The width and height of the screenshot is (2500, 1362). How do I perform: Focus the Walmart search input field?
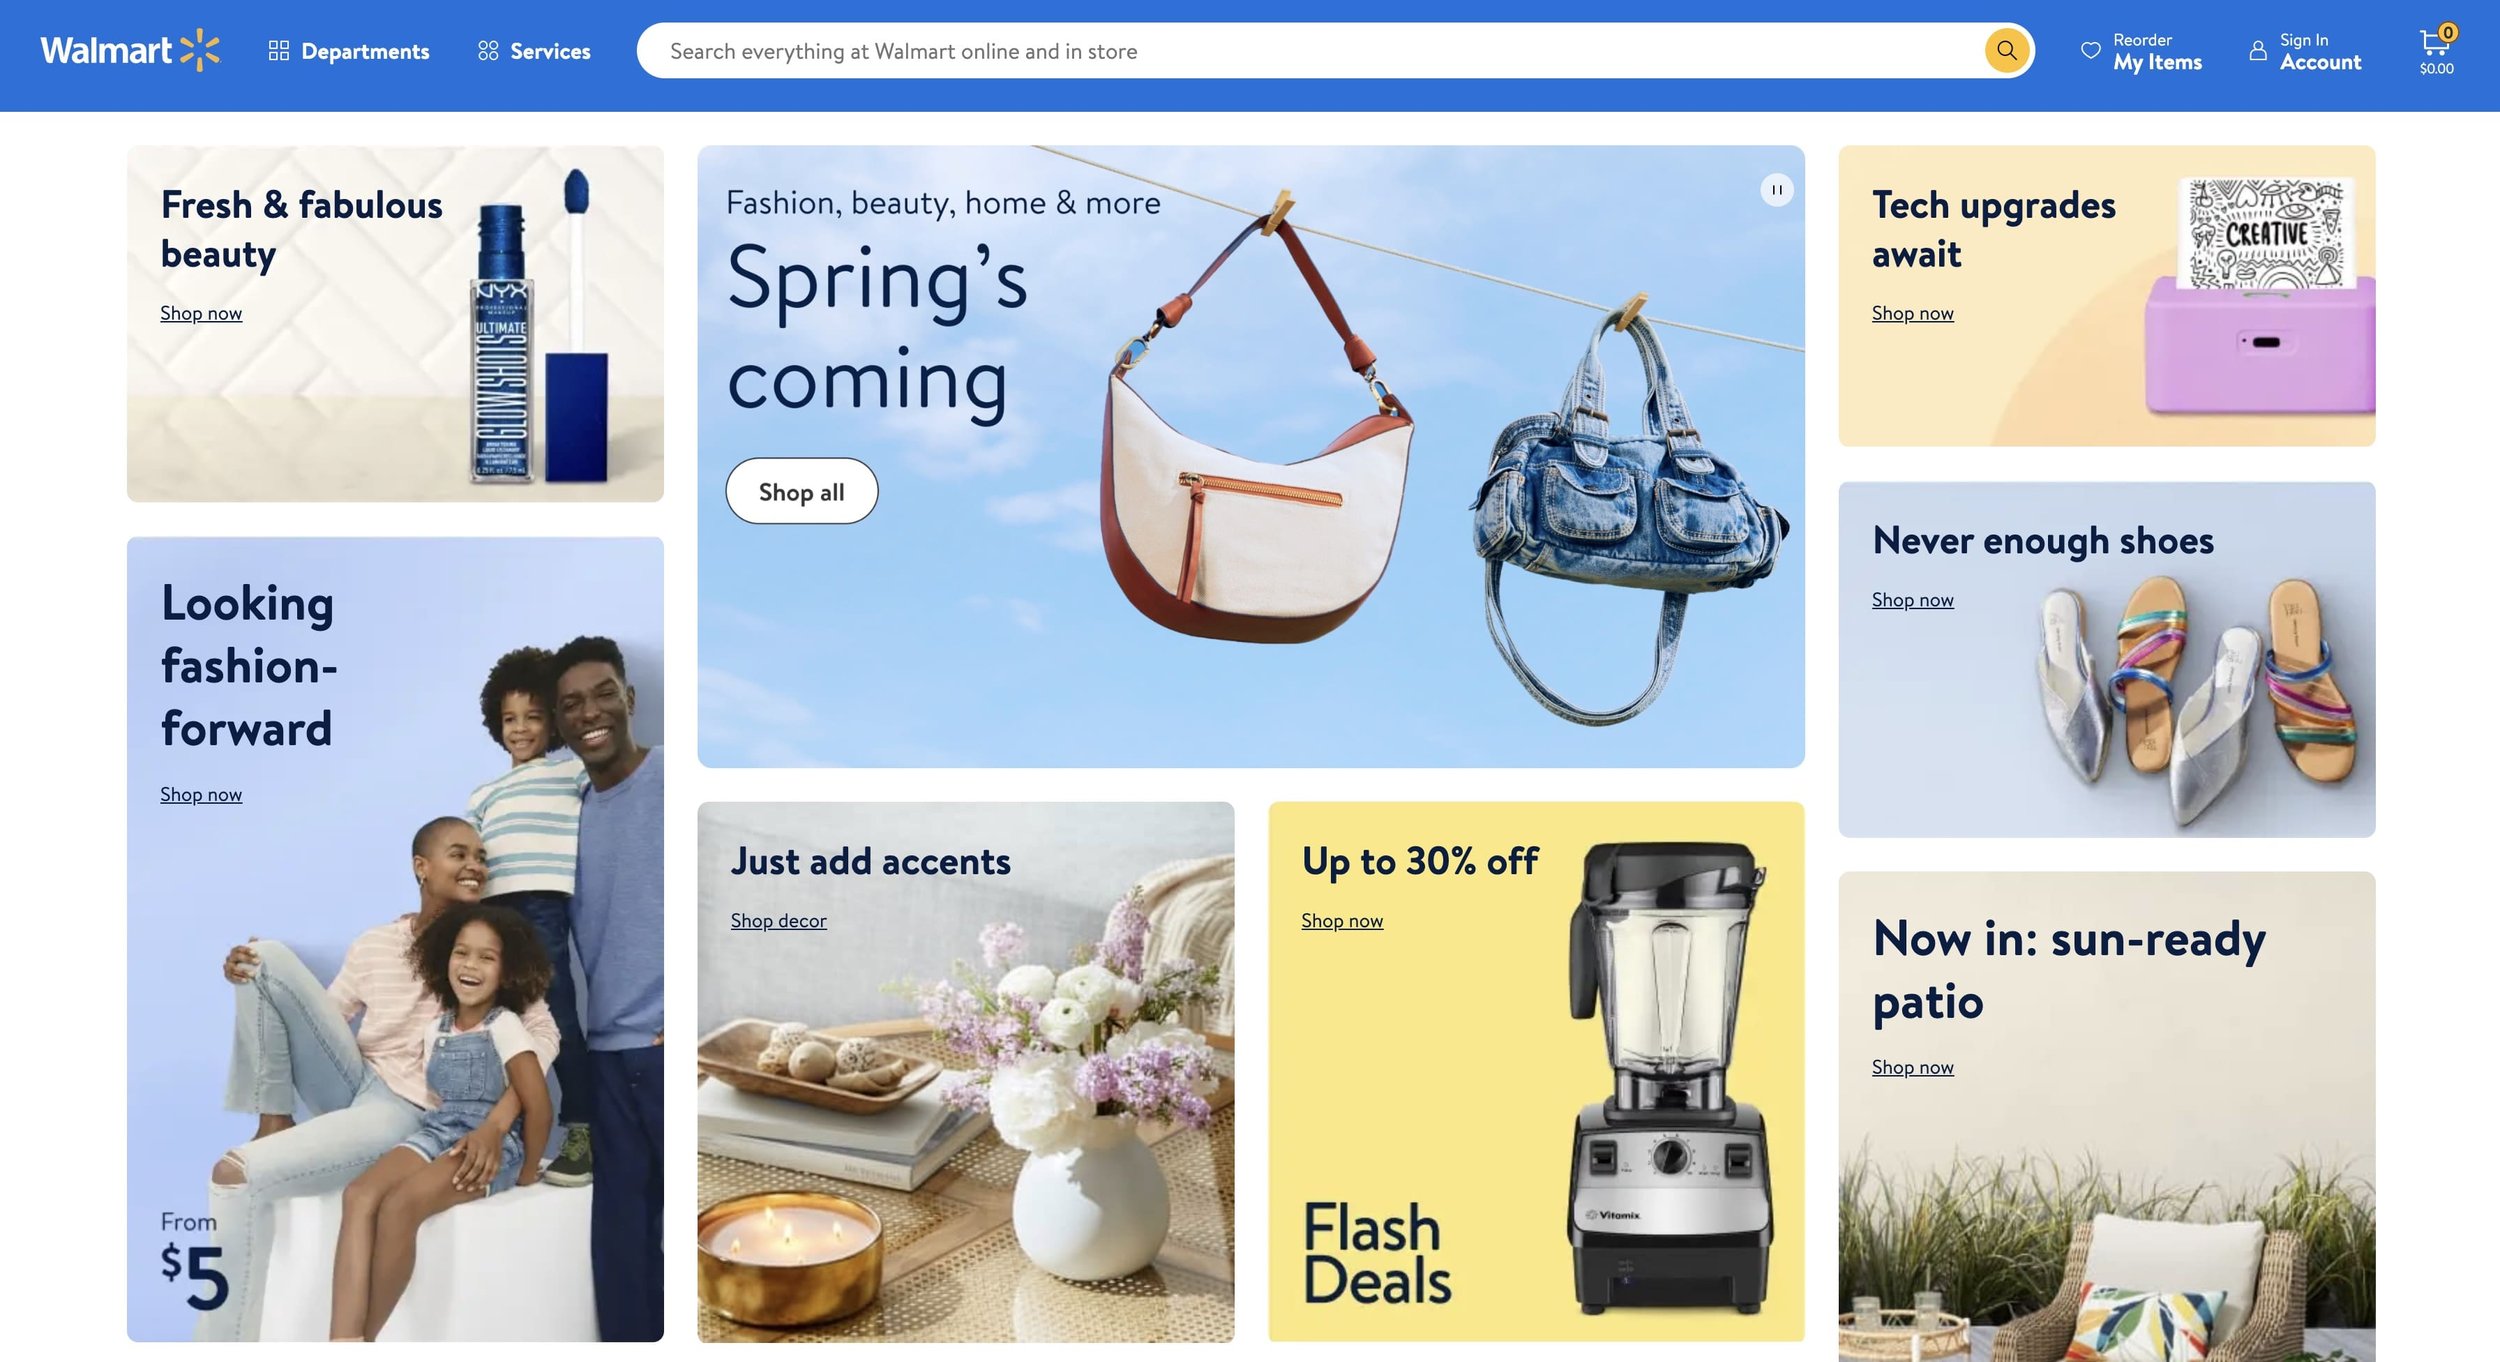1320,51
